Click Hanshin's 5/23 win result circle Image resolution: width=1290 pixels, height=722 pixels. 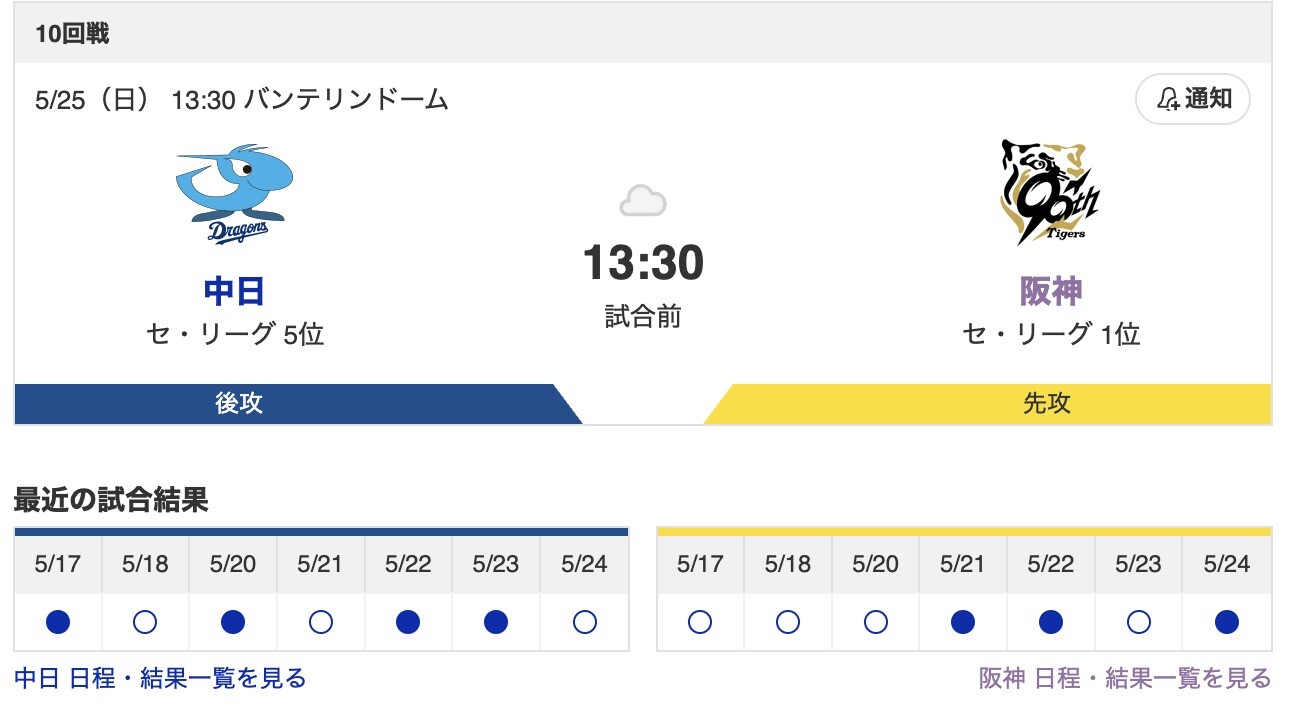[1139, 623]
